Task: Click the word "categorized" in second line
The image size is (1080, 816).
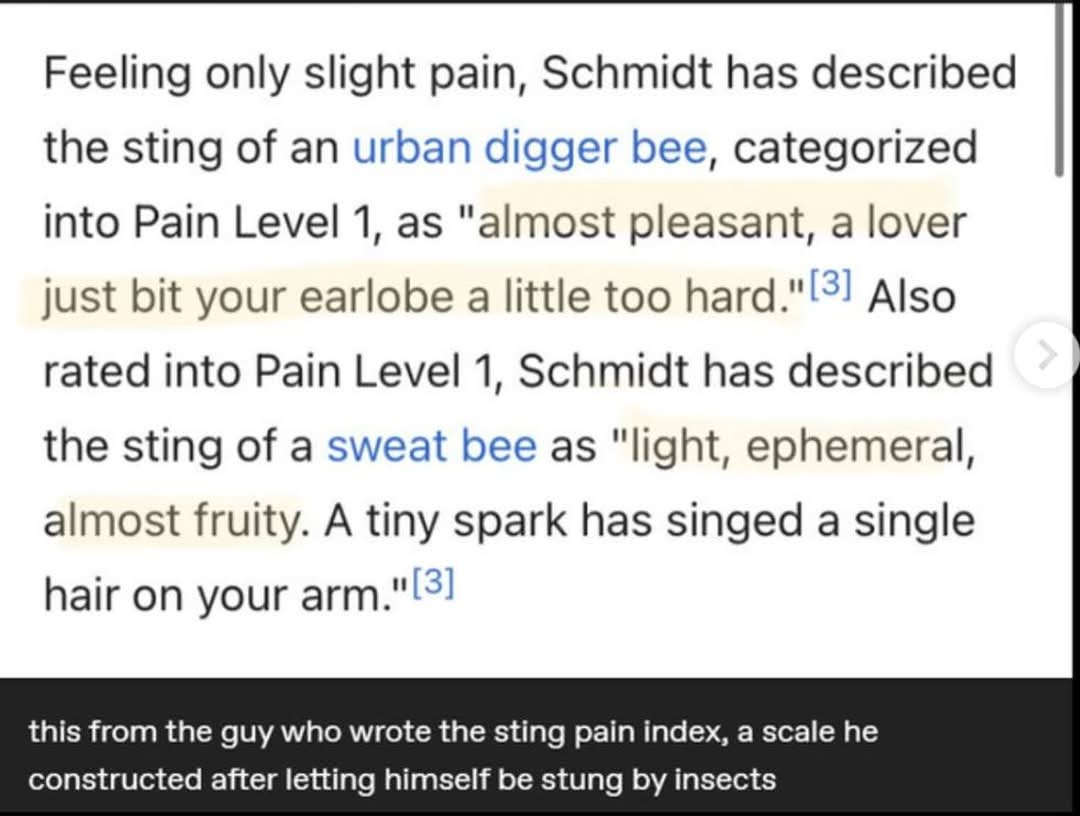Action: 854,148
